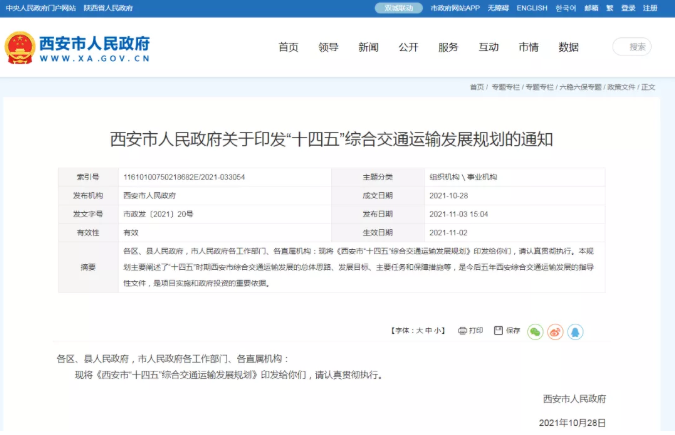Share the notice via Weibo icon
Viewport: 675px width, 435px height.
coord(555,331)
